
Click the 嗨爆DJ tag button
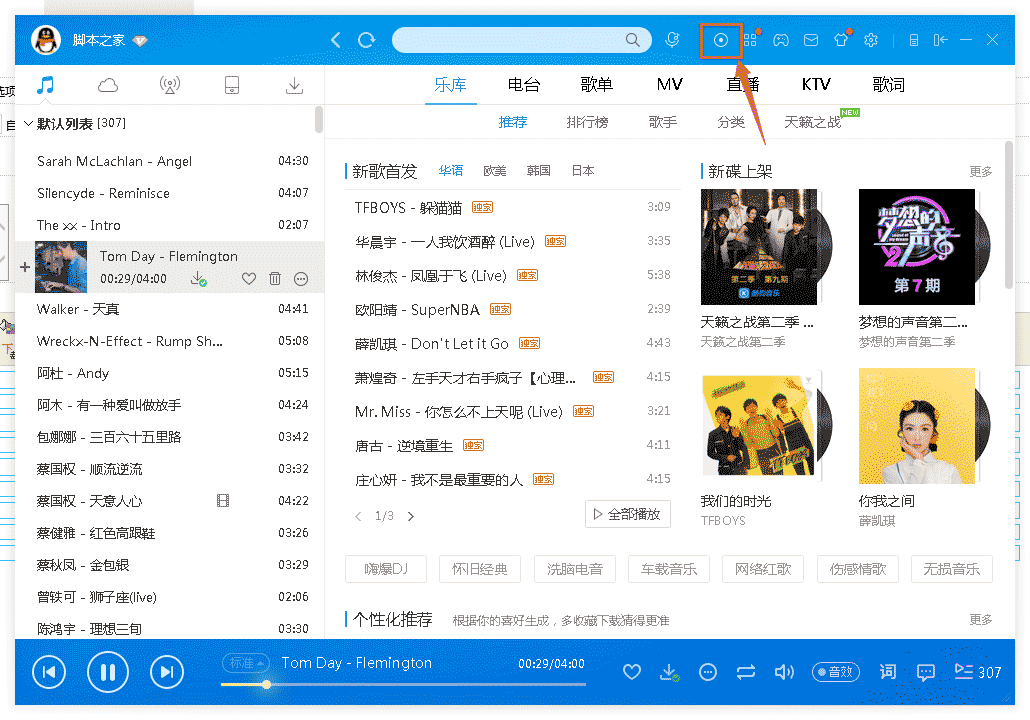(386, 569)
